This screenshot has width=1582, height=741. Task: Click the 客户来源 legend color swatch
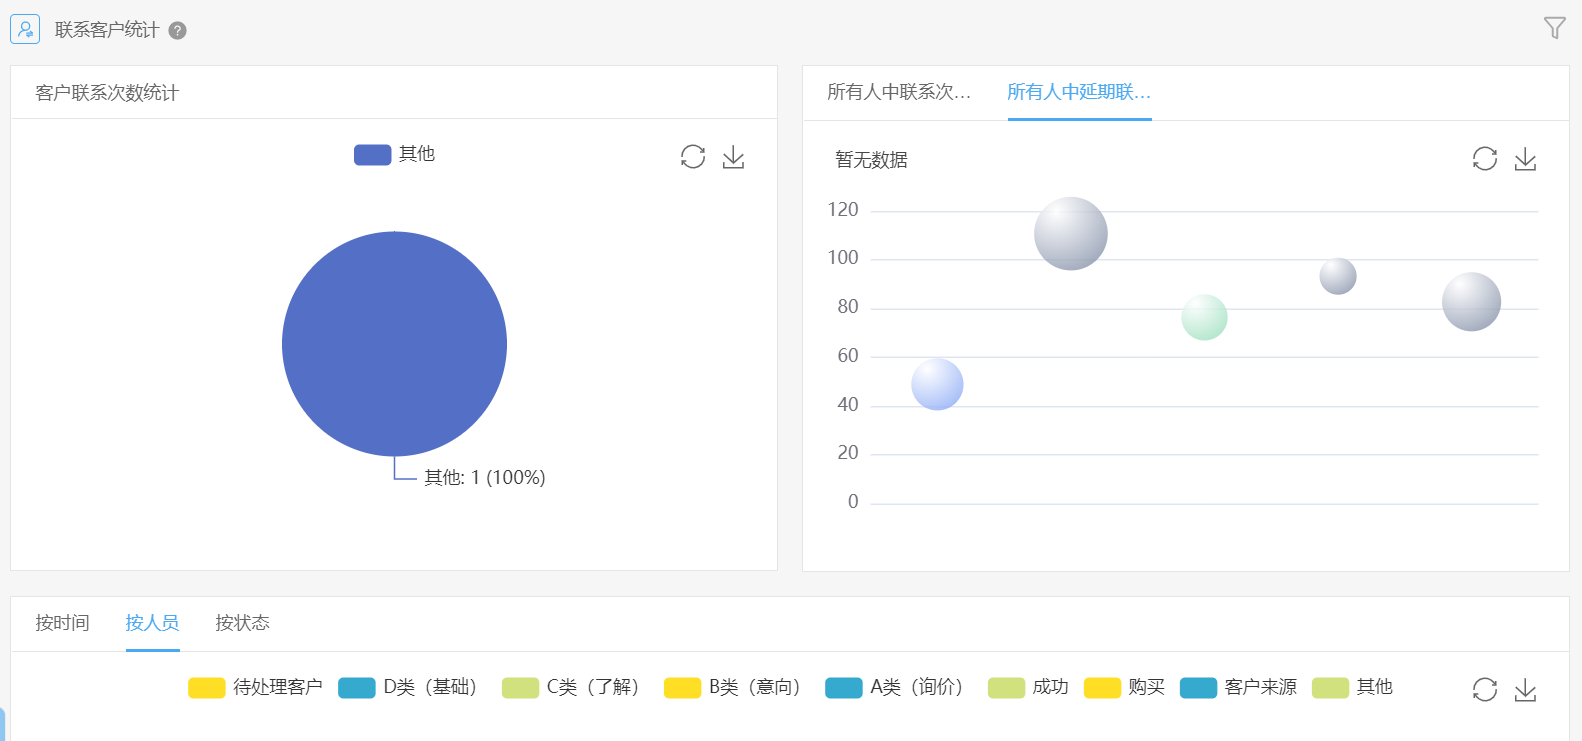[1198, 688]
